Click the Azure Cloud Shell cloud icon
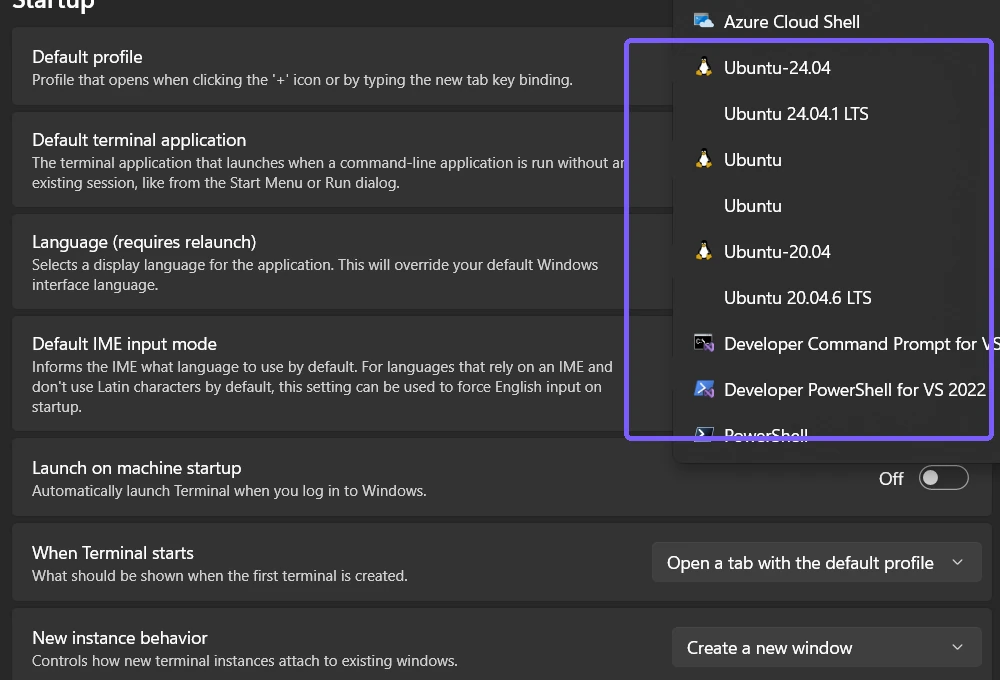Screen dimensions: 1000x680 (x=703, y=21)
